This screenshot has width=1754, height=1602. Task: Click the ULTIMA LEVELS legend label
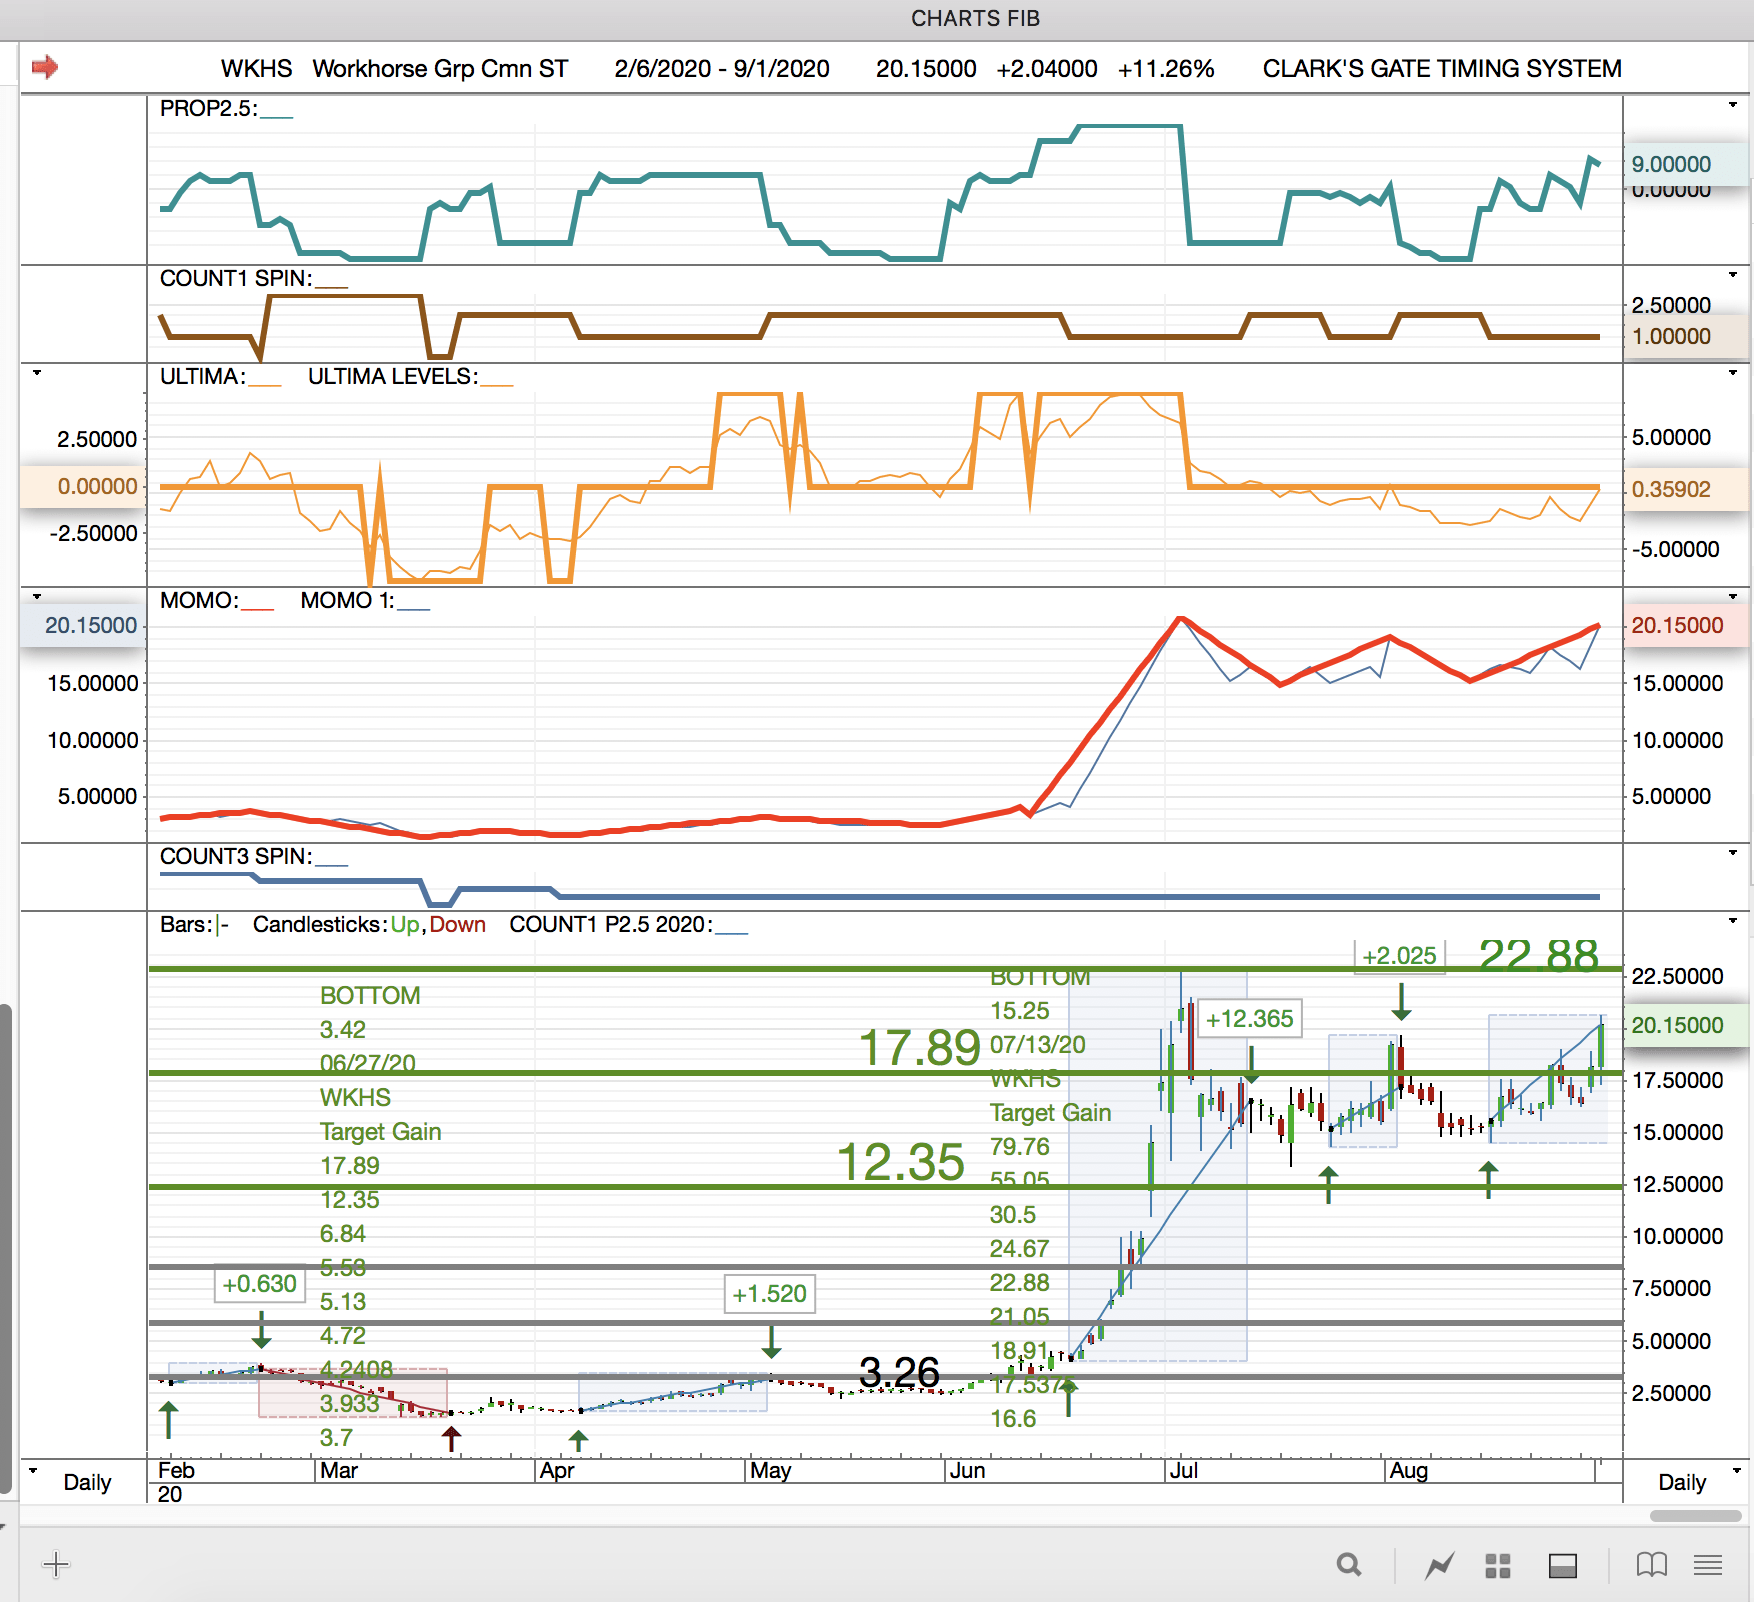pyautogui.click(x=392, y=377)
